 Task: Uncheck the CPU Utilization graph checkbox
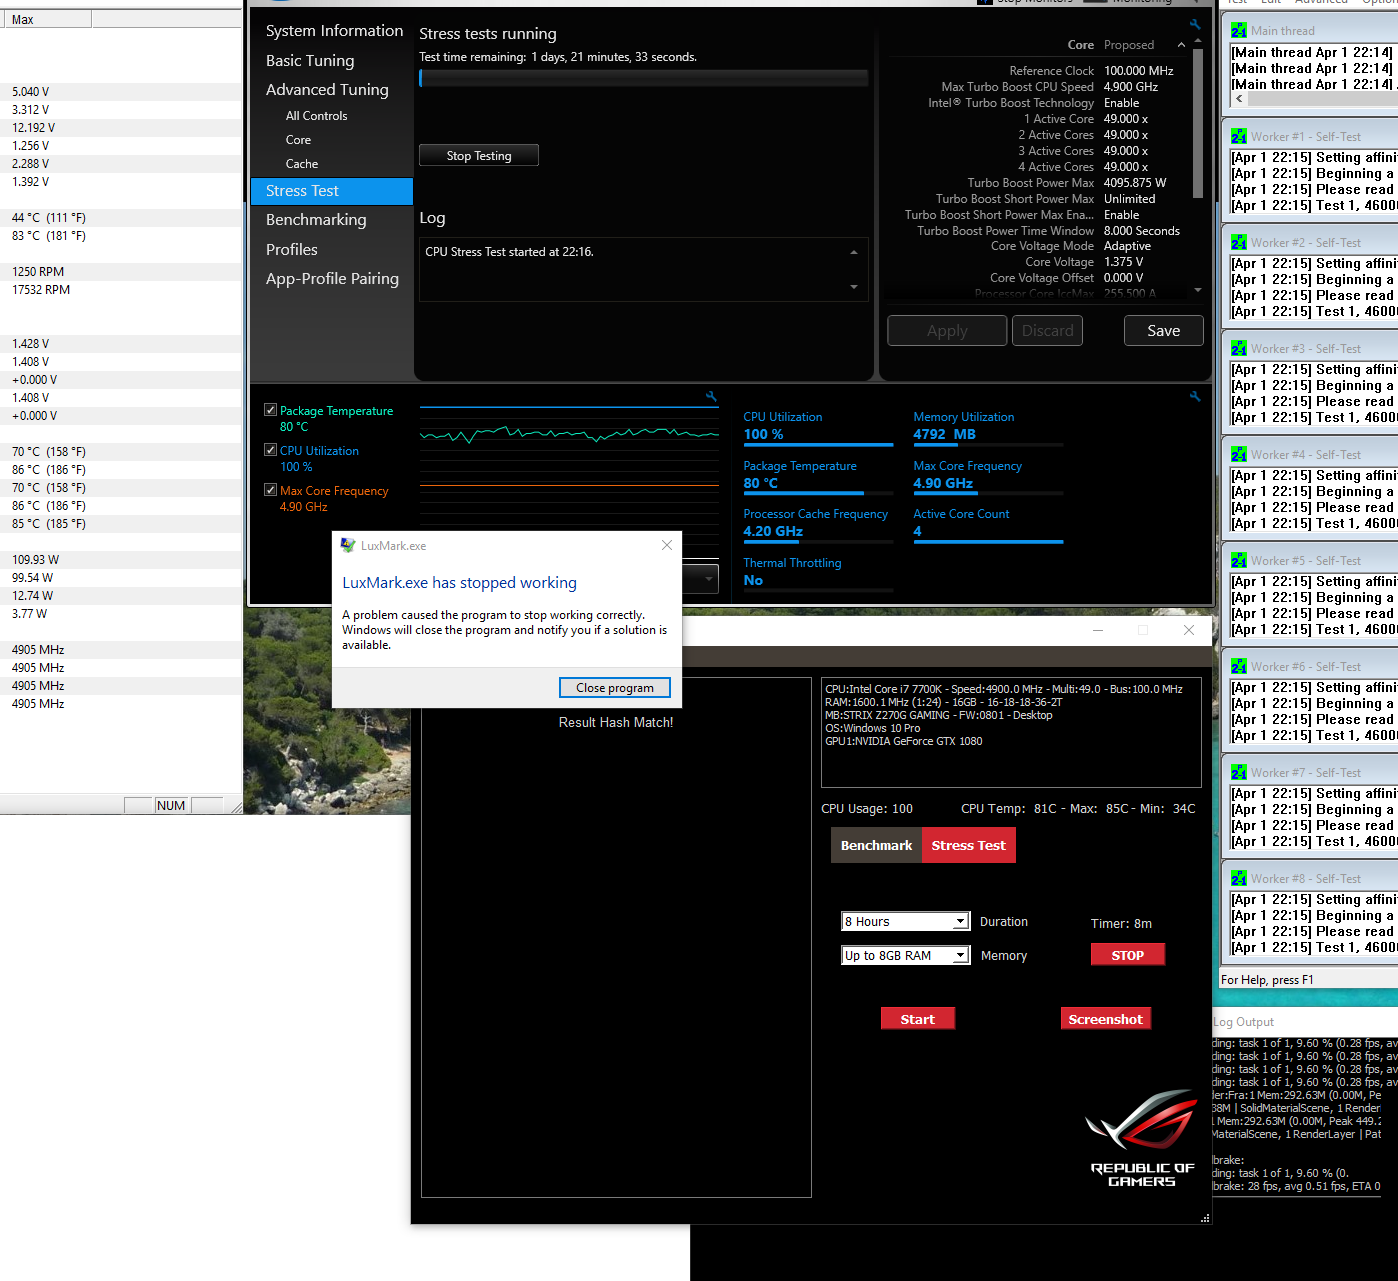pyautogui.click(x=270, y=450)
